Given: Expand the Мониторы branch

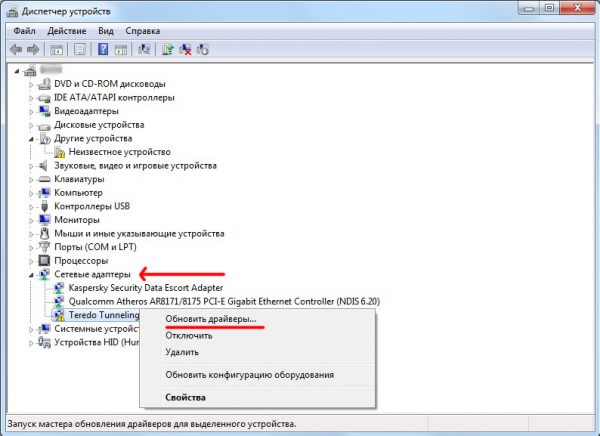Looking at the screenshot, I should coord(31,220).
